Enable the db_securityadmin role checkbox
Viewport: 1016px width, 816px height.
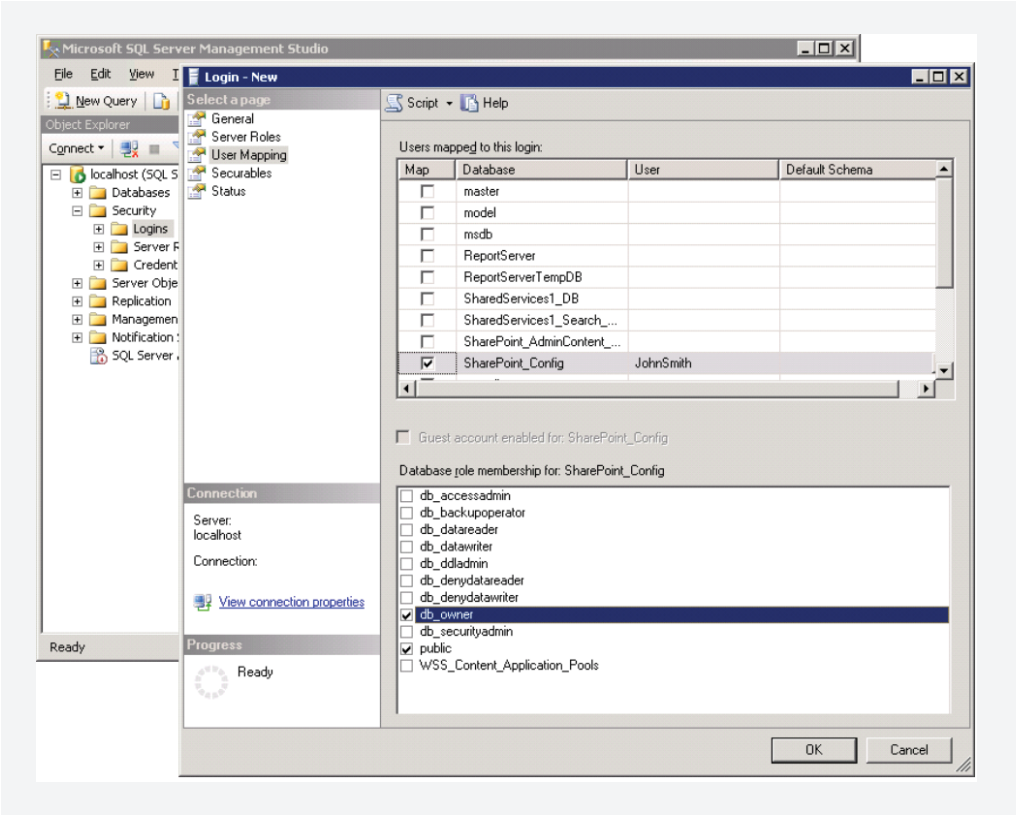point(406,631)
